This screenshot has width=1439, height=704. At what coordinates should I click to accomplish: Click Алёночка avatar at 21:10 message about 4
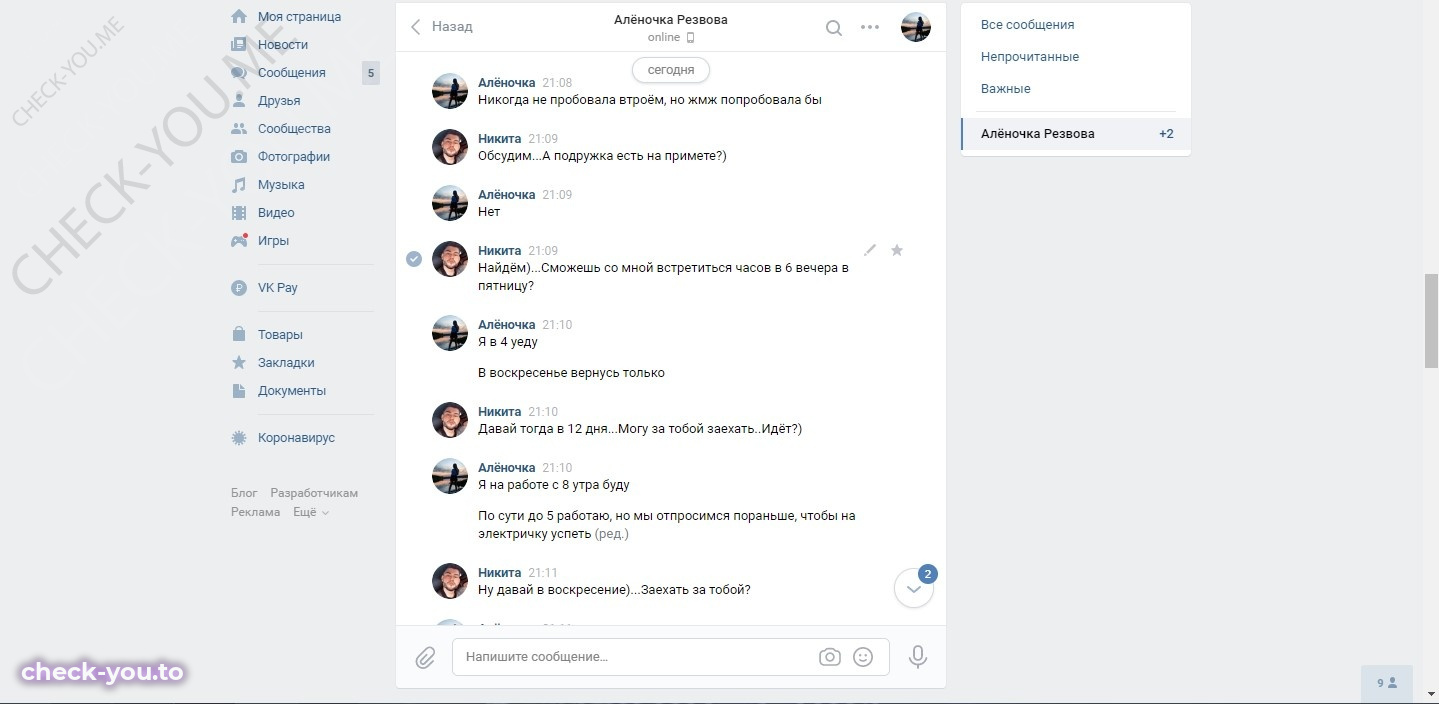450,333
